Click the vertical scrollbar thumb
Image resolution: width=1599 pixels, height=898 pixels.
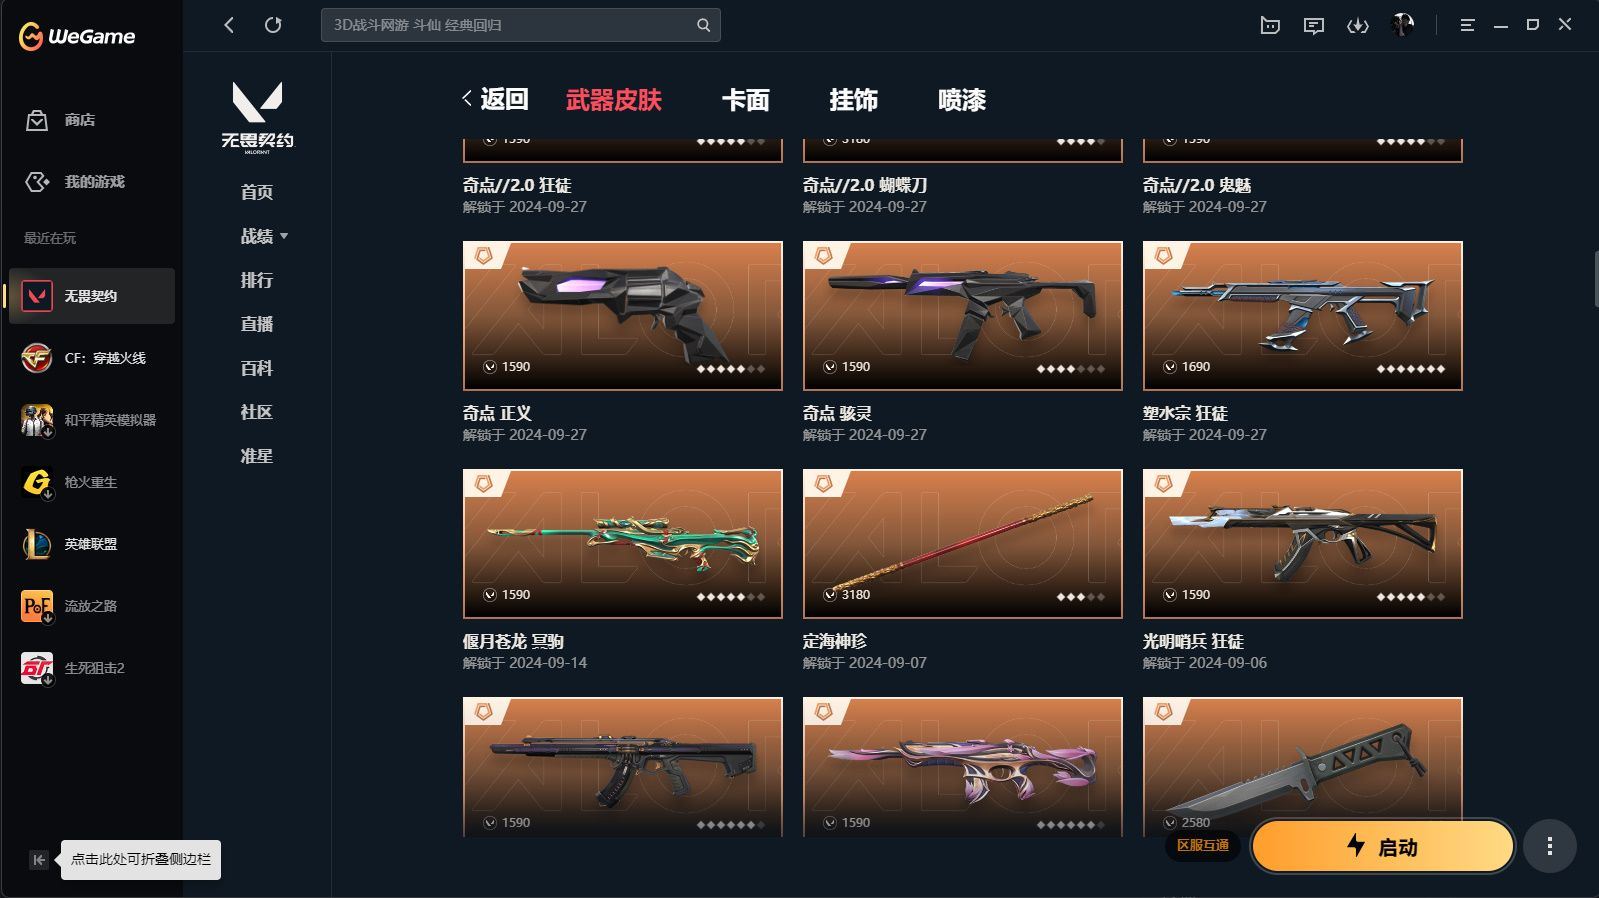[x=1595, y=280]
